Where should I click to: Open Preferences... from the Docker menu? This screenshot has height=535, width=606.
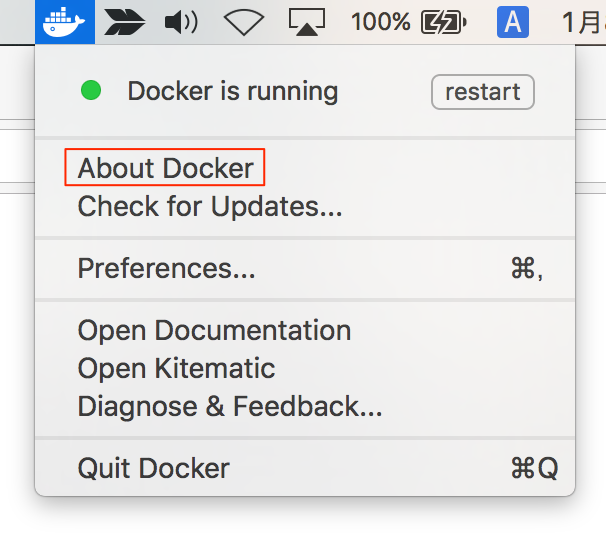pos(166,269)
